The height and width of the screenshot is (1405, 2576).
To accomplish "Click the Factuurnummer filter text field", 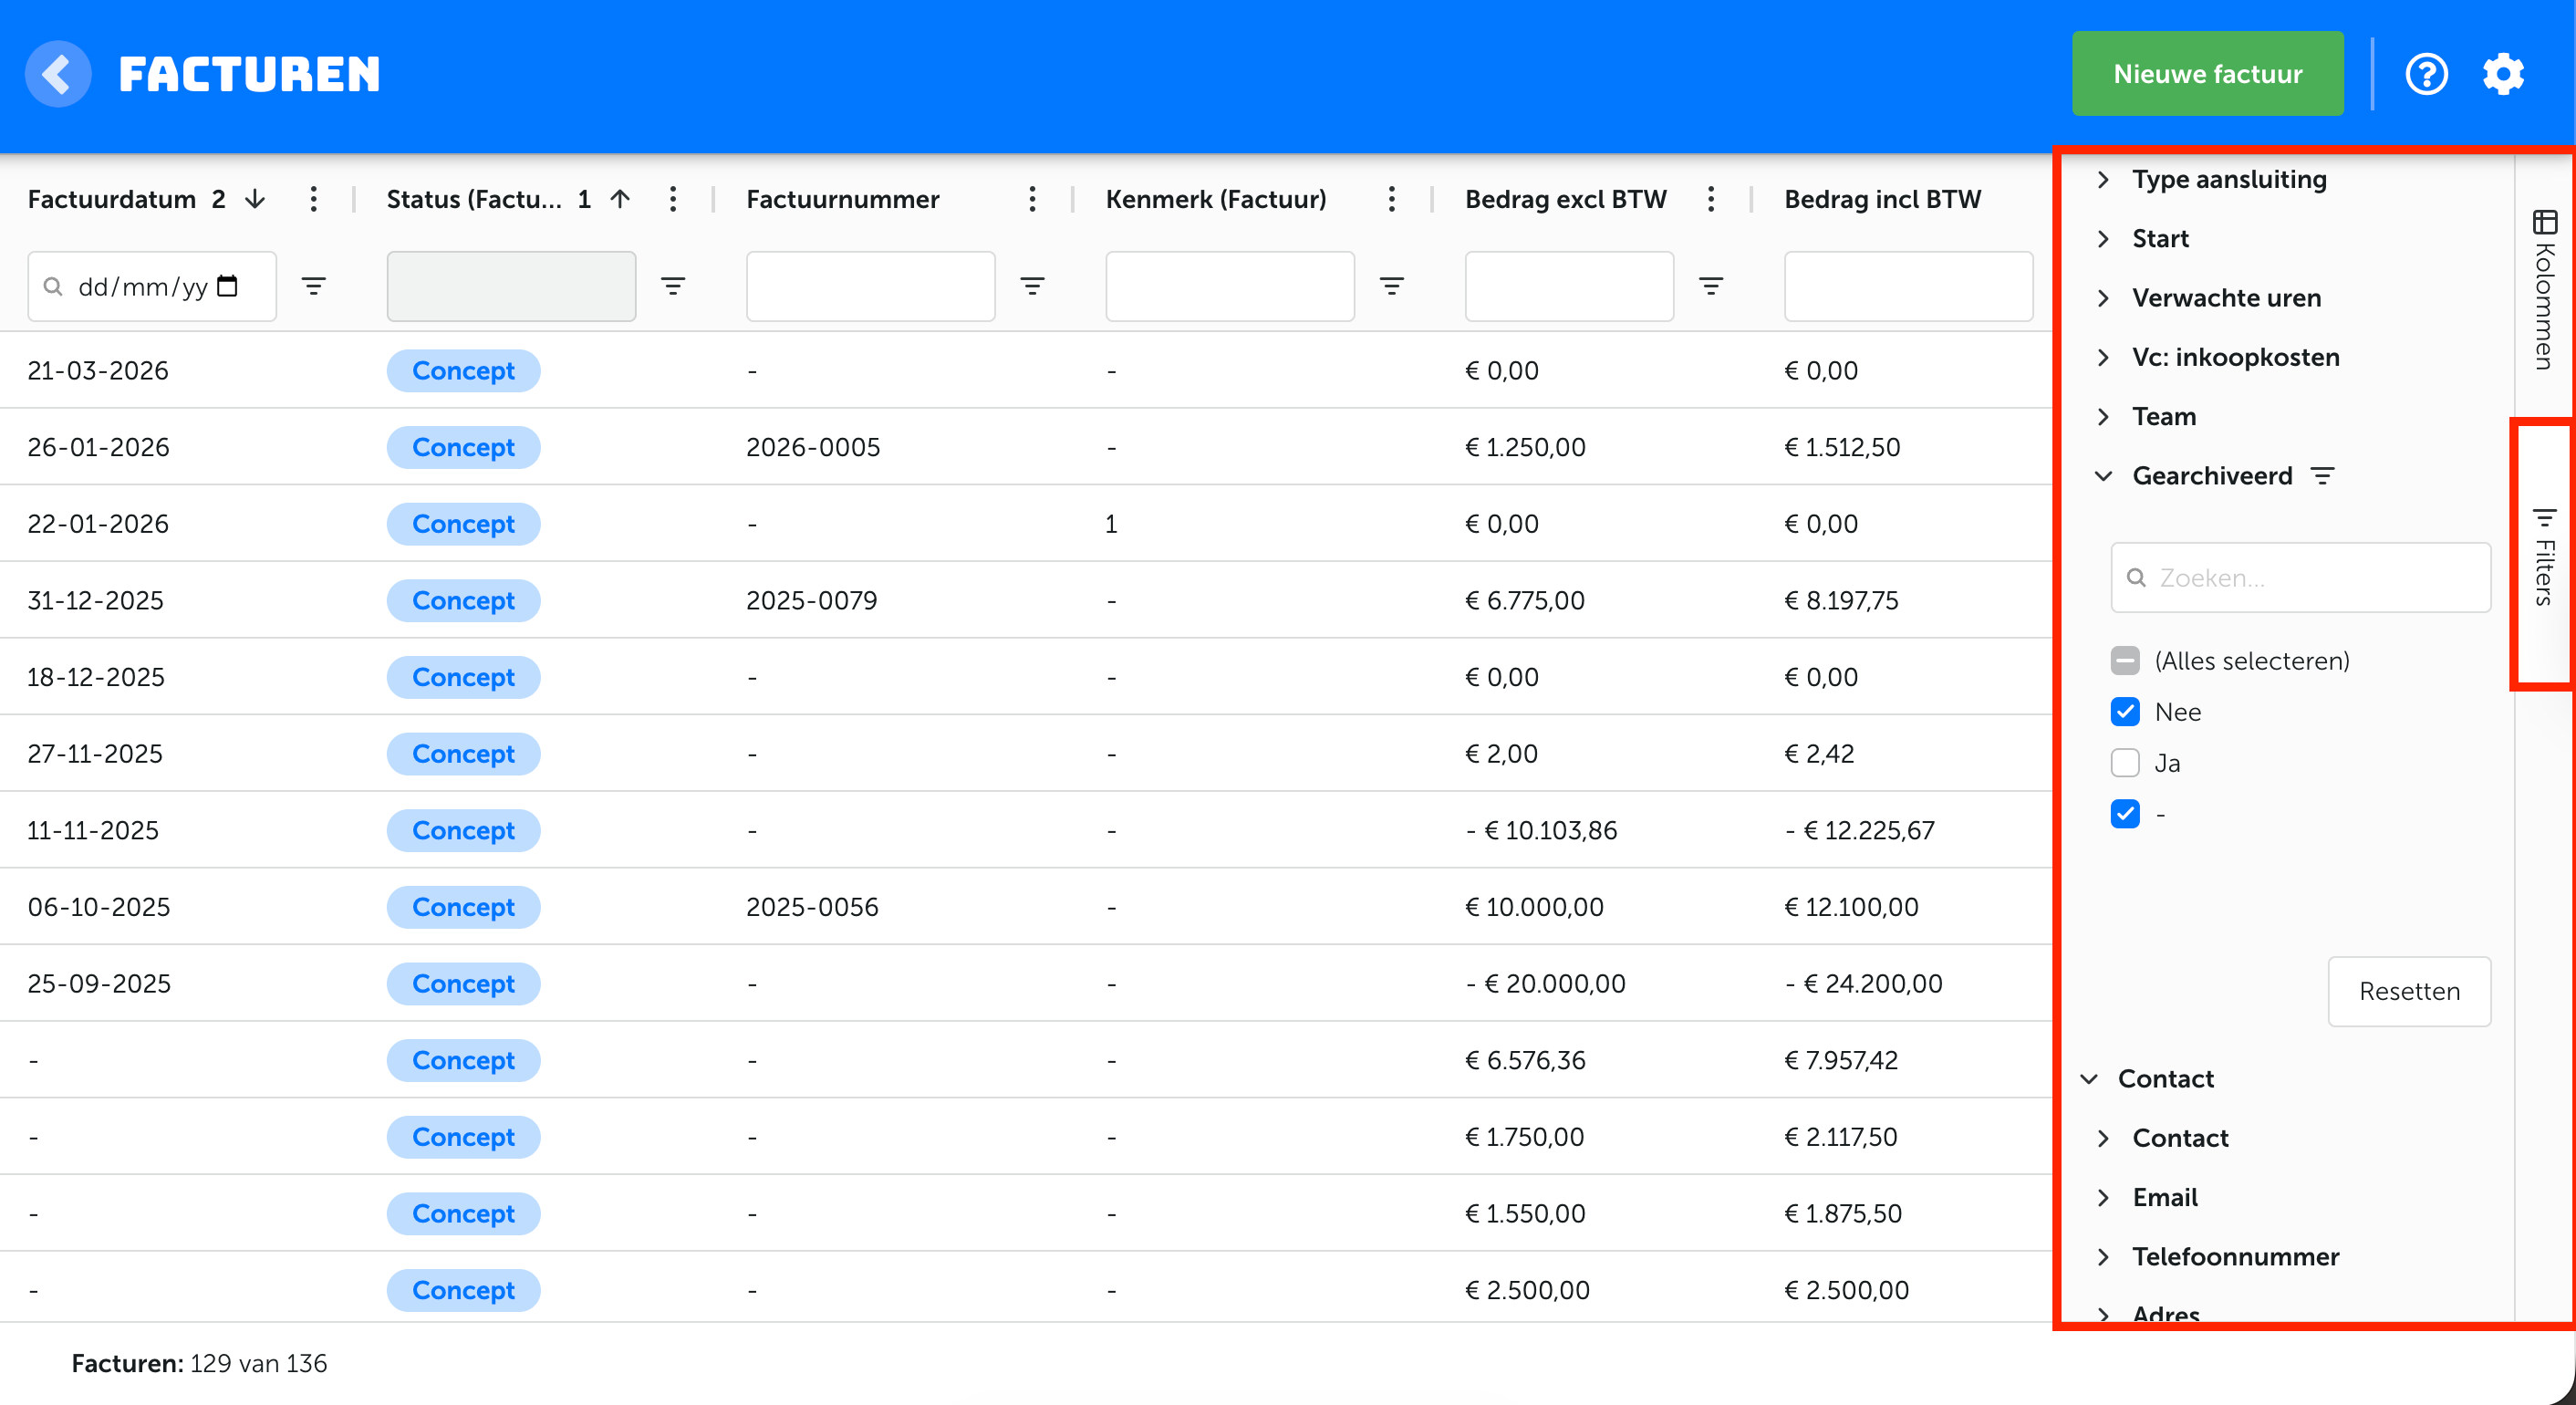I will pos(870,286).
